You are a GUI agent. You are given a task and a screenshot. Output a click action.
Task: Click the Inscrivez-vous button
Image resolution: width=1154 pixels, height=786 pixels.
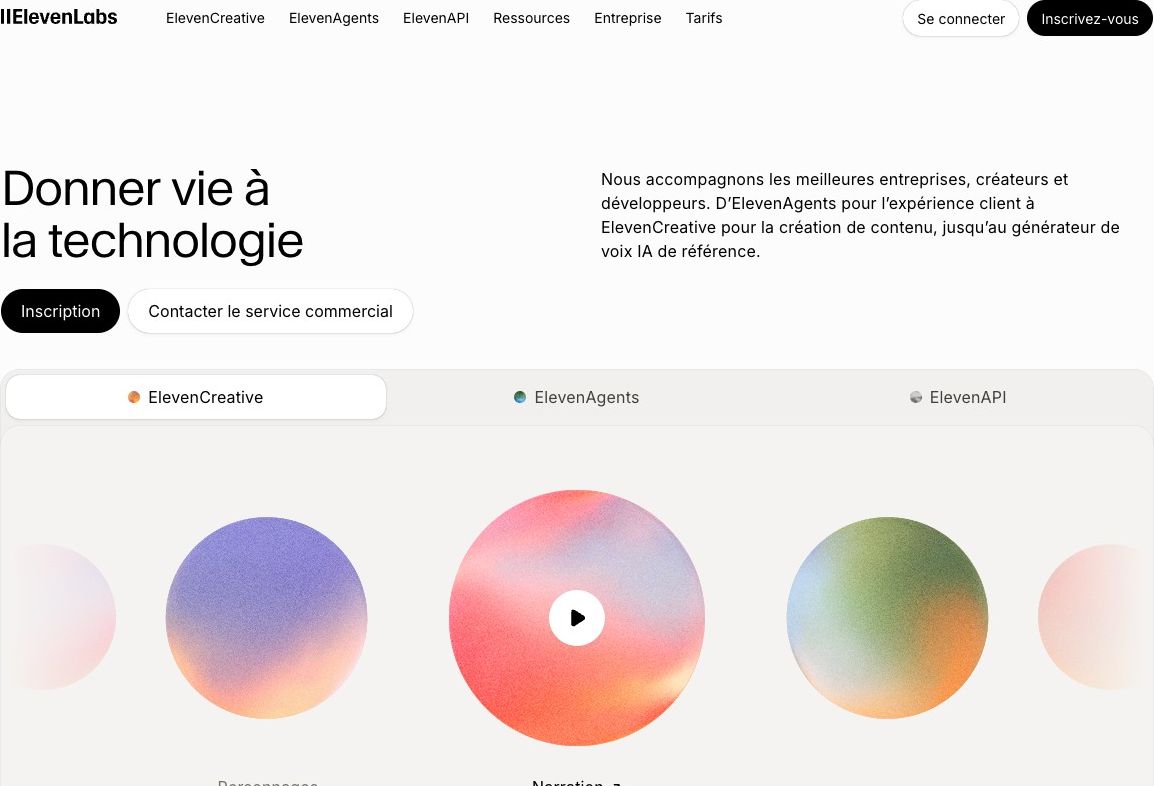[1089, 18]
